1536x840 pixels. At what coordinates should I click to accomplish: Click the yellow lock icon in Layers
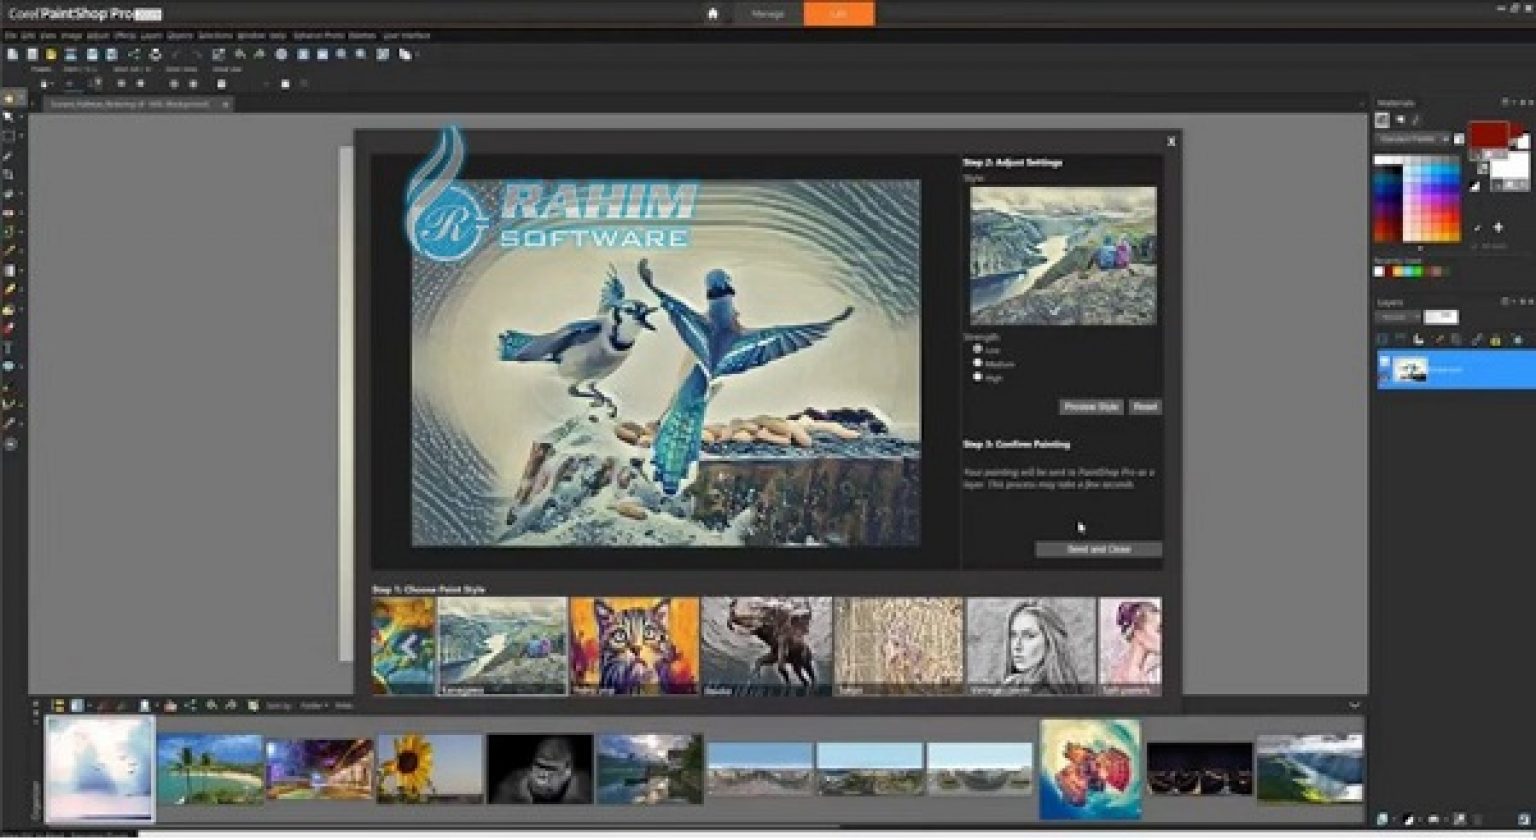coord(1496,340)
